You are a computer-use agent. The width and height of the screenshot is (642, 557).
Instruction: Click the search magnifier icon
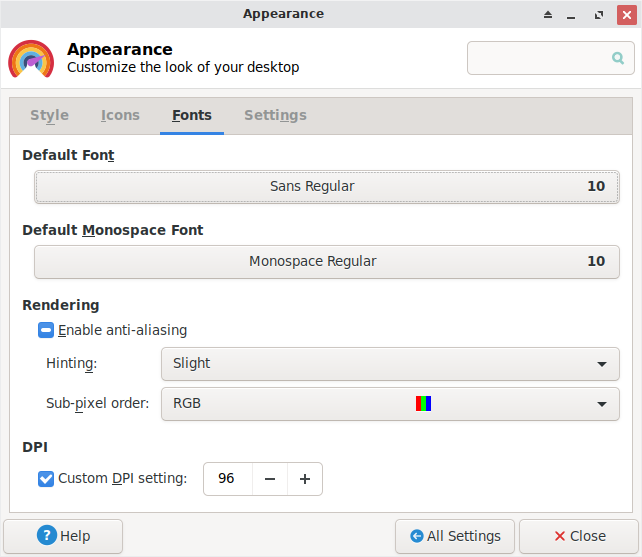(x=618, y=58)
